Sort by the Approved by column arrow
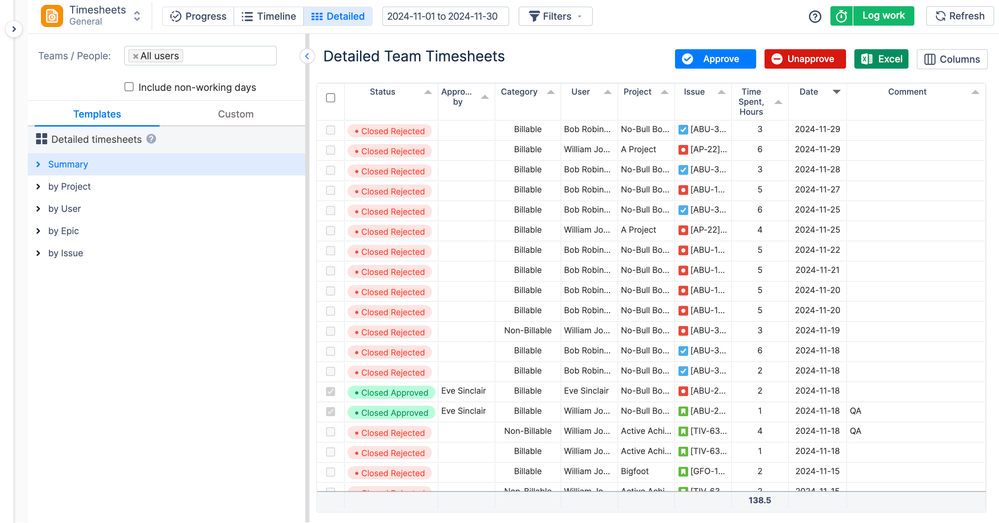999x523 pixels. pyautogui.click(x=485, y=97)
